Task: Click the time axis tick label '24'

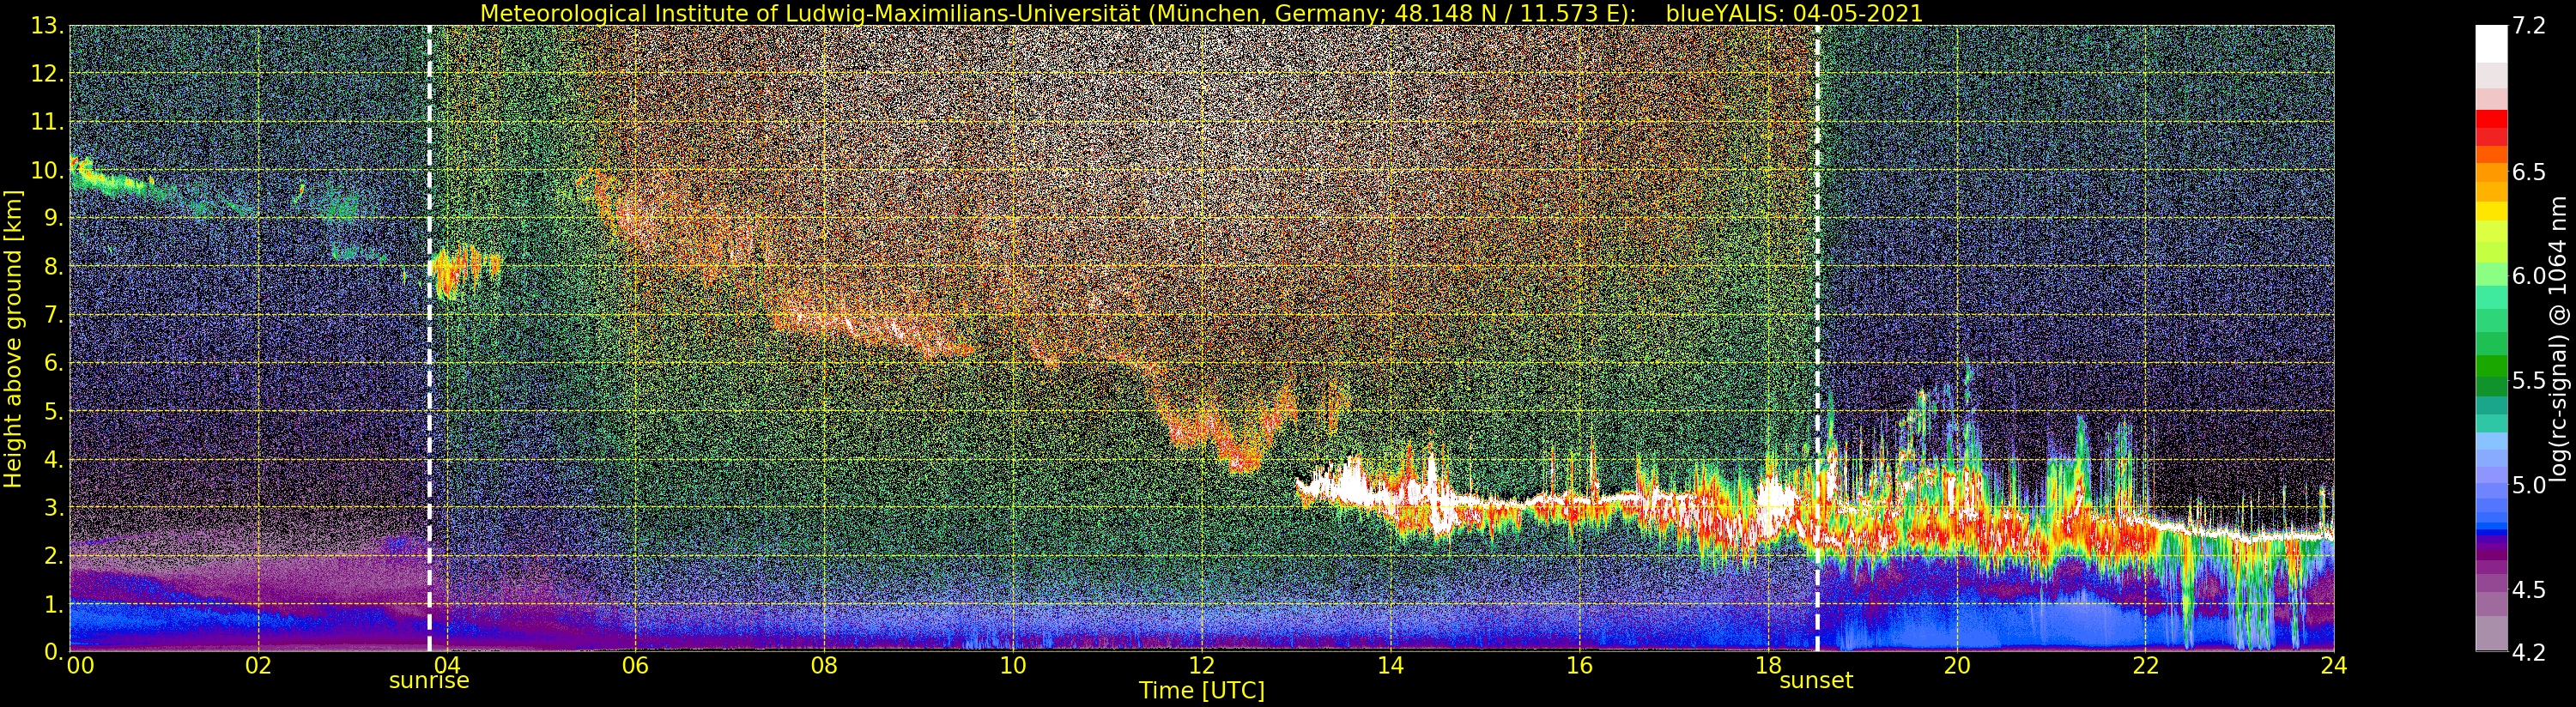Action: click(2334, 666)
